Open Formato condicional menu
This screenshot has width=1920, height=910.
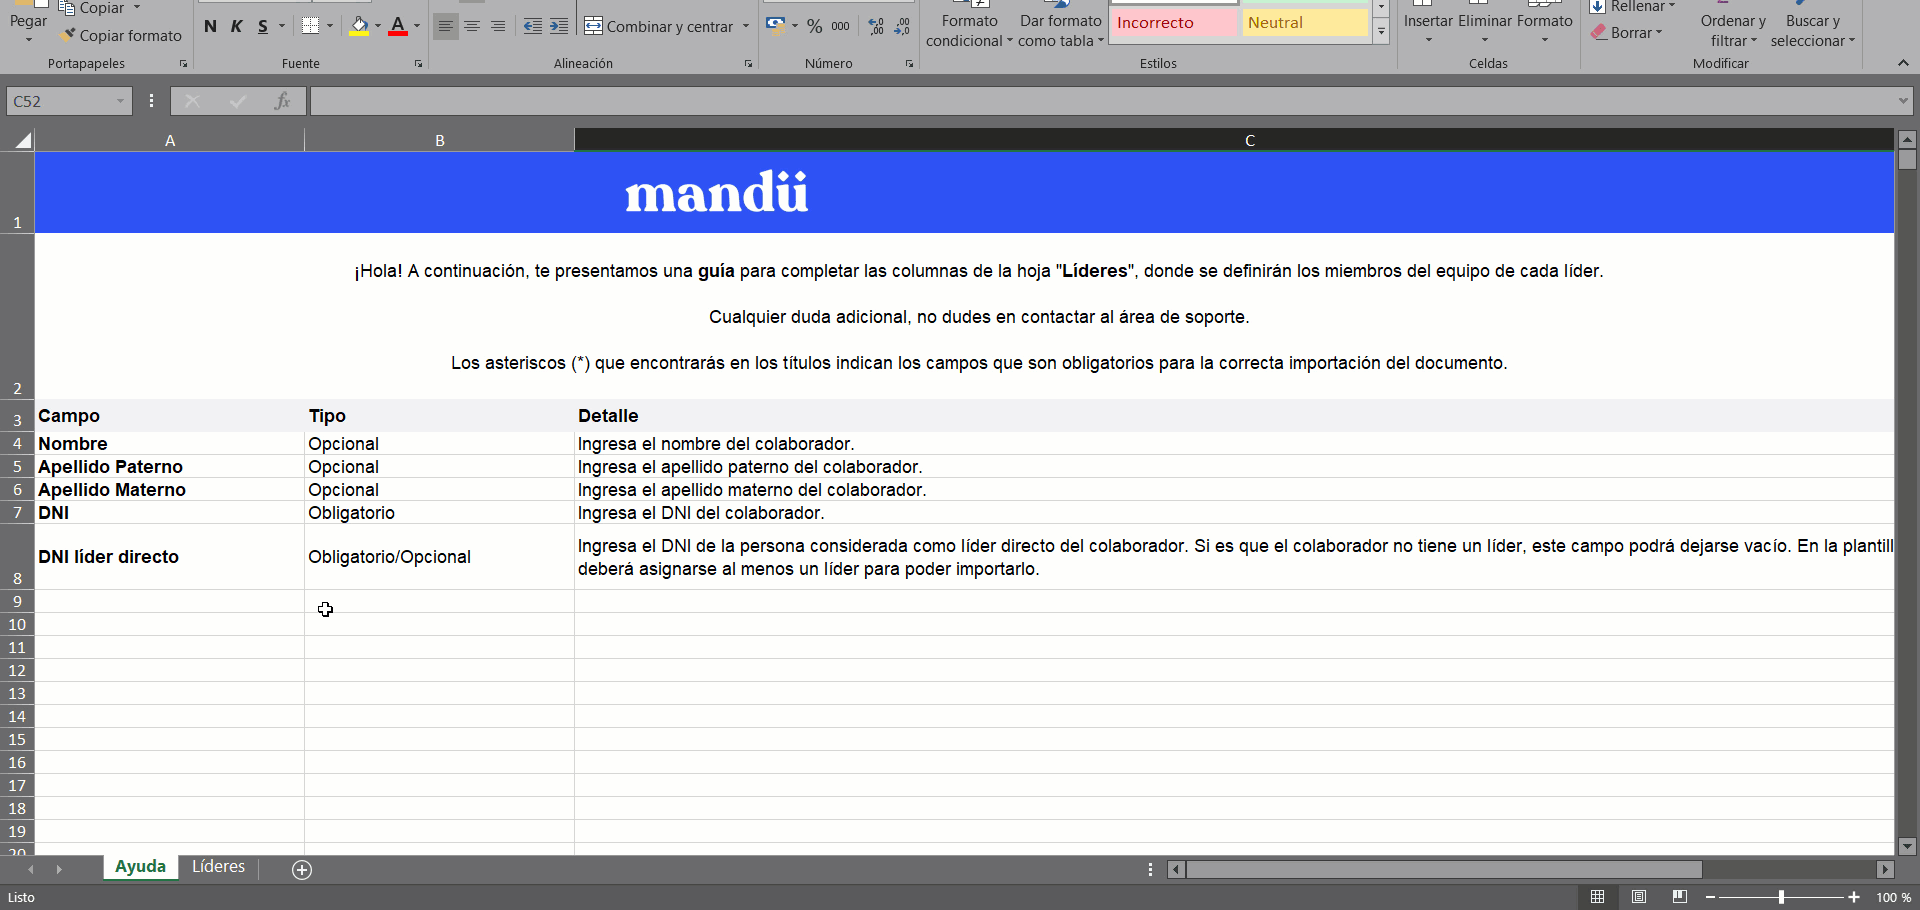point(969,30)
